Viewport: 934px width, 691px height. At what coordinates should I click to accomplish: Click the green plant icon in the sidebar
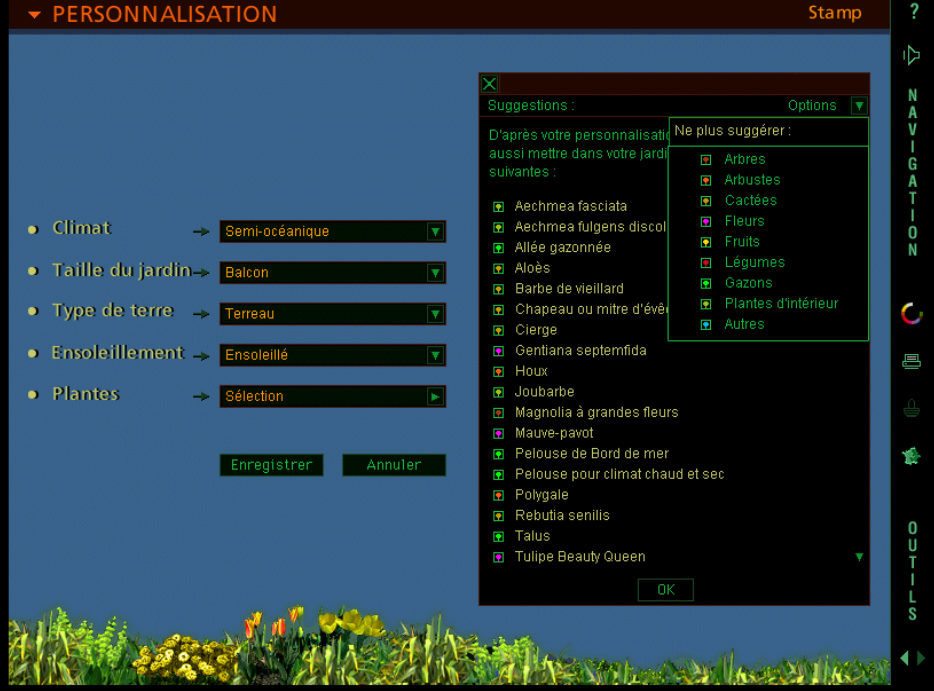[911, 456]
